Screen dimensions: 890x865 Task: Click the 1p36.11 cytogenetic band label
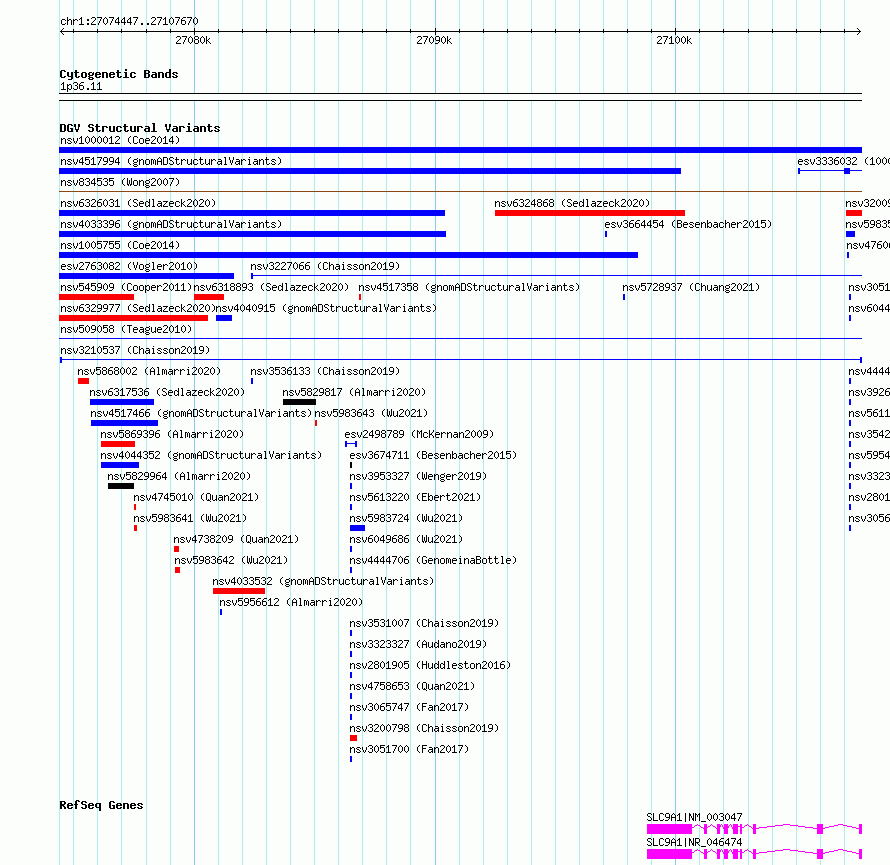click(81, 86)
